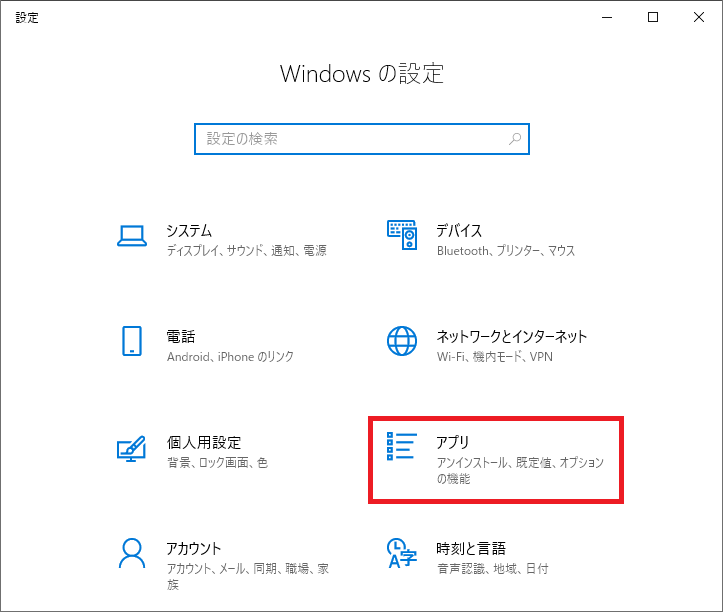Viewport: 723px width, 612px height.
Task: Close the 設定 window
Action: [x=699, y=18]
